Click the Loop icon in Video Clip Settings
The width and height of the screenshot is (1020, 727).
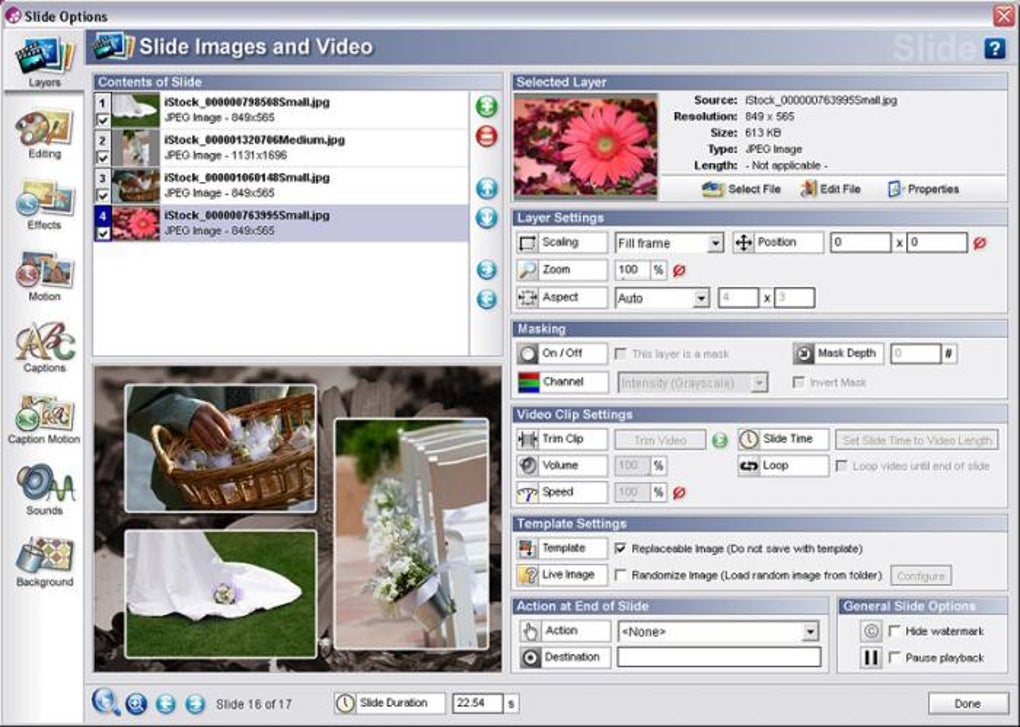[x=749, y=466]
